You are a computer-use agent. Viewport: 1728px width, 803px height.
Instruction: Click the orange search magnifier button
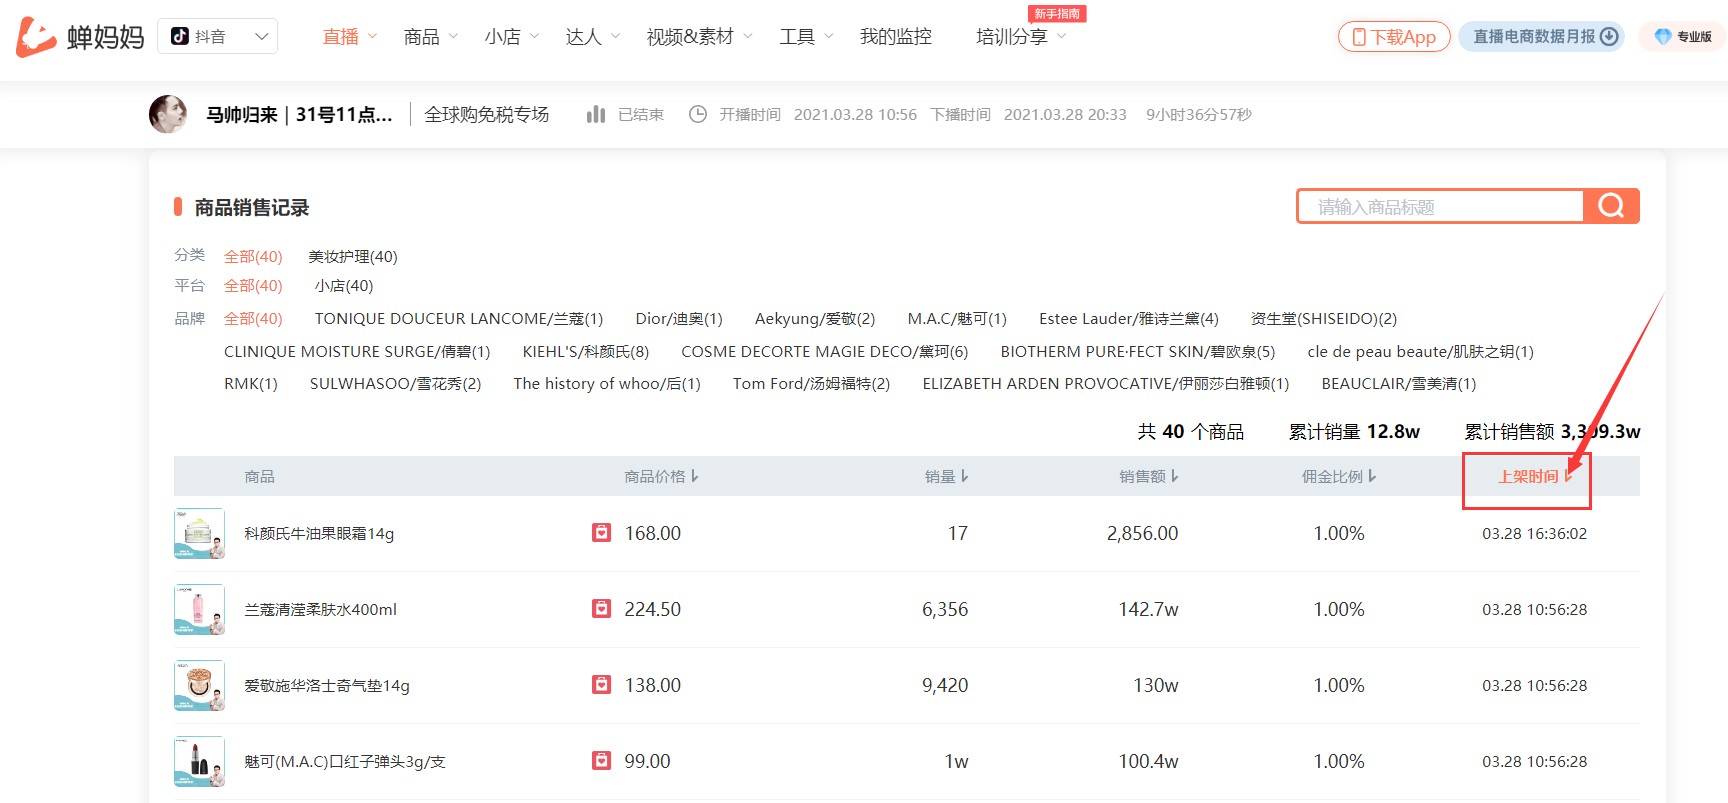pyautogui.click(x=1611, y=206)
